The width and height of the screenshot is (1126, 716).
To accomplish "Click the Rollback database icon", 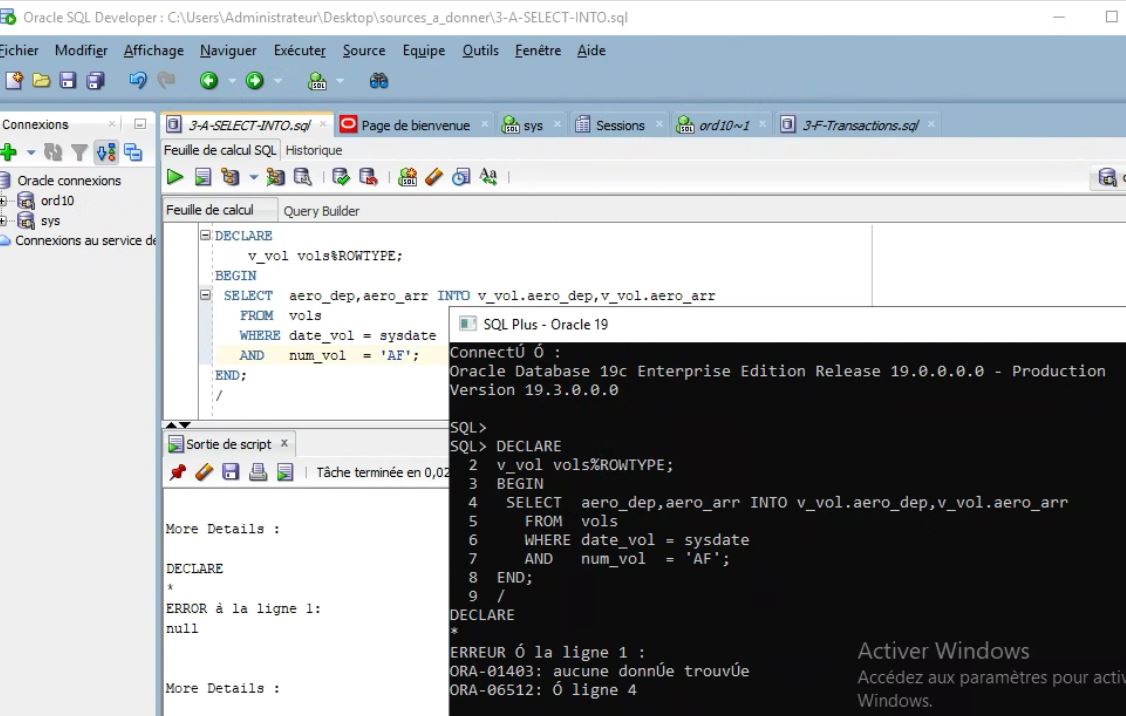I will coord(367,177).
